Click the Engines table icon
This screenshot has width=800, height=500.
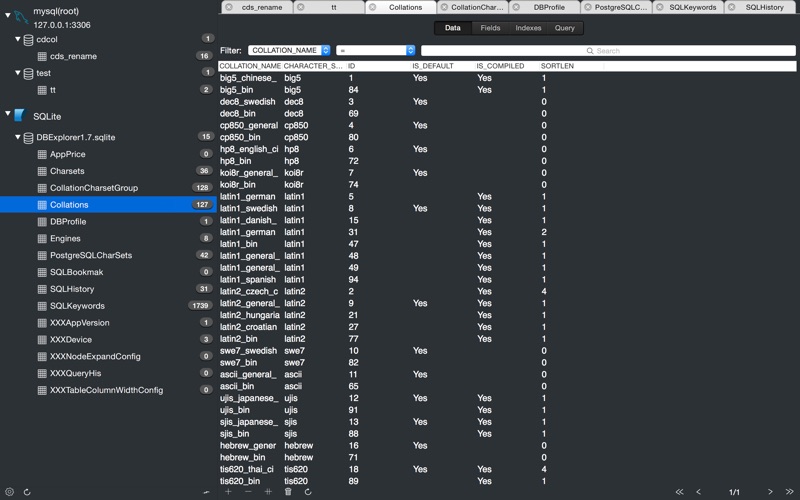[x=42, y=238]
